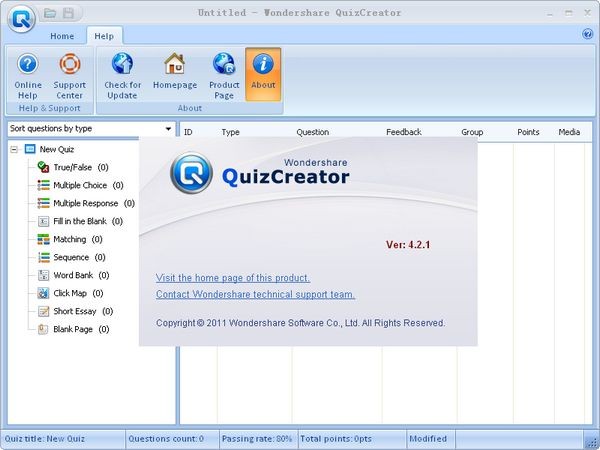Select the Word Bank question type
The height and width of the screenshot is (450, 600).
(x=73, y=275)
